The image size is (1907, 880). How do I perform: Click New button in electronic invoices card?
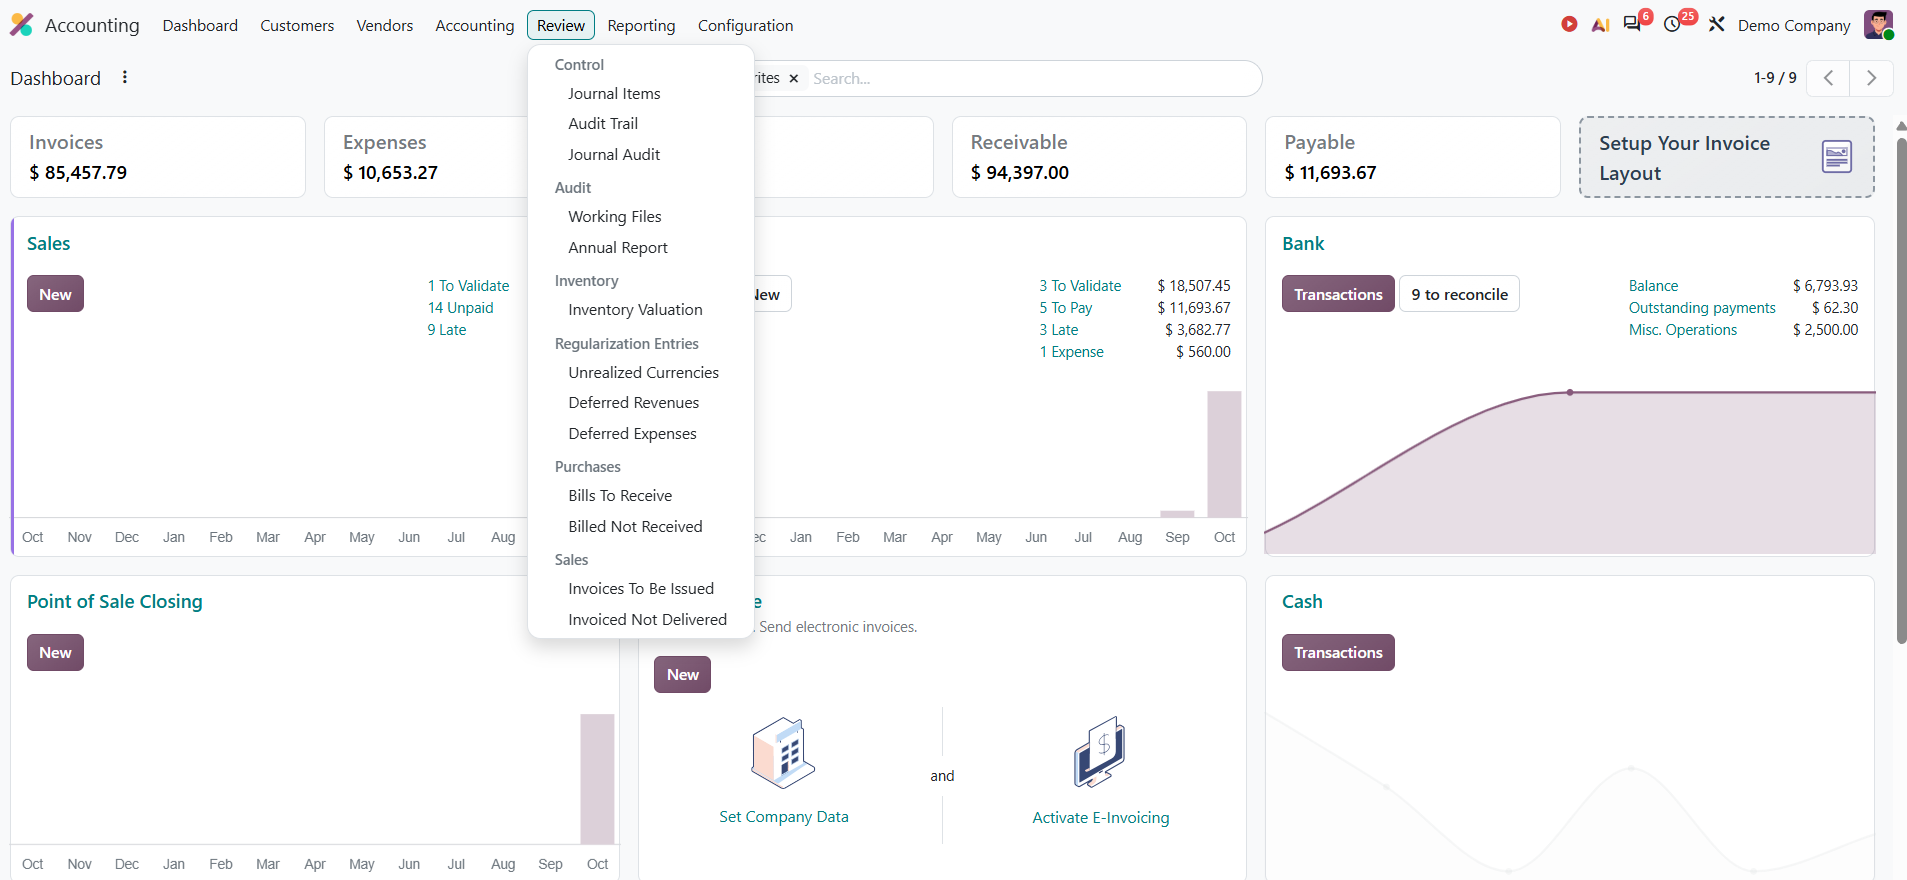coord(682,674)
